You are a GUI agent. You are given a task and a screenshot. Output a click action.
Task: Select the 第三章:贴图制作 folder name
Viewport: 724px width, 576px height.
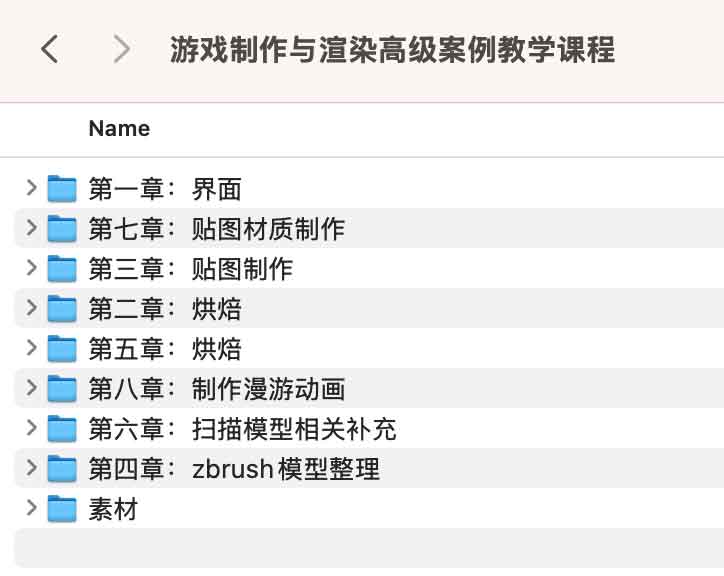tap(190, 268)
